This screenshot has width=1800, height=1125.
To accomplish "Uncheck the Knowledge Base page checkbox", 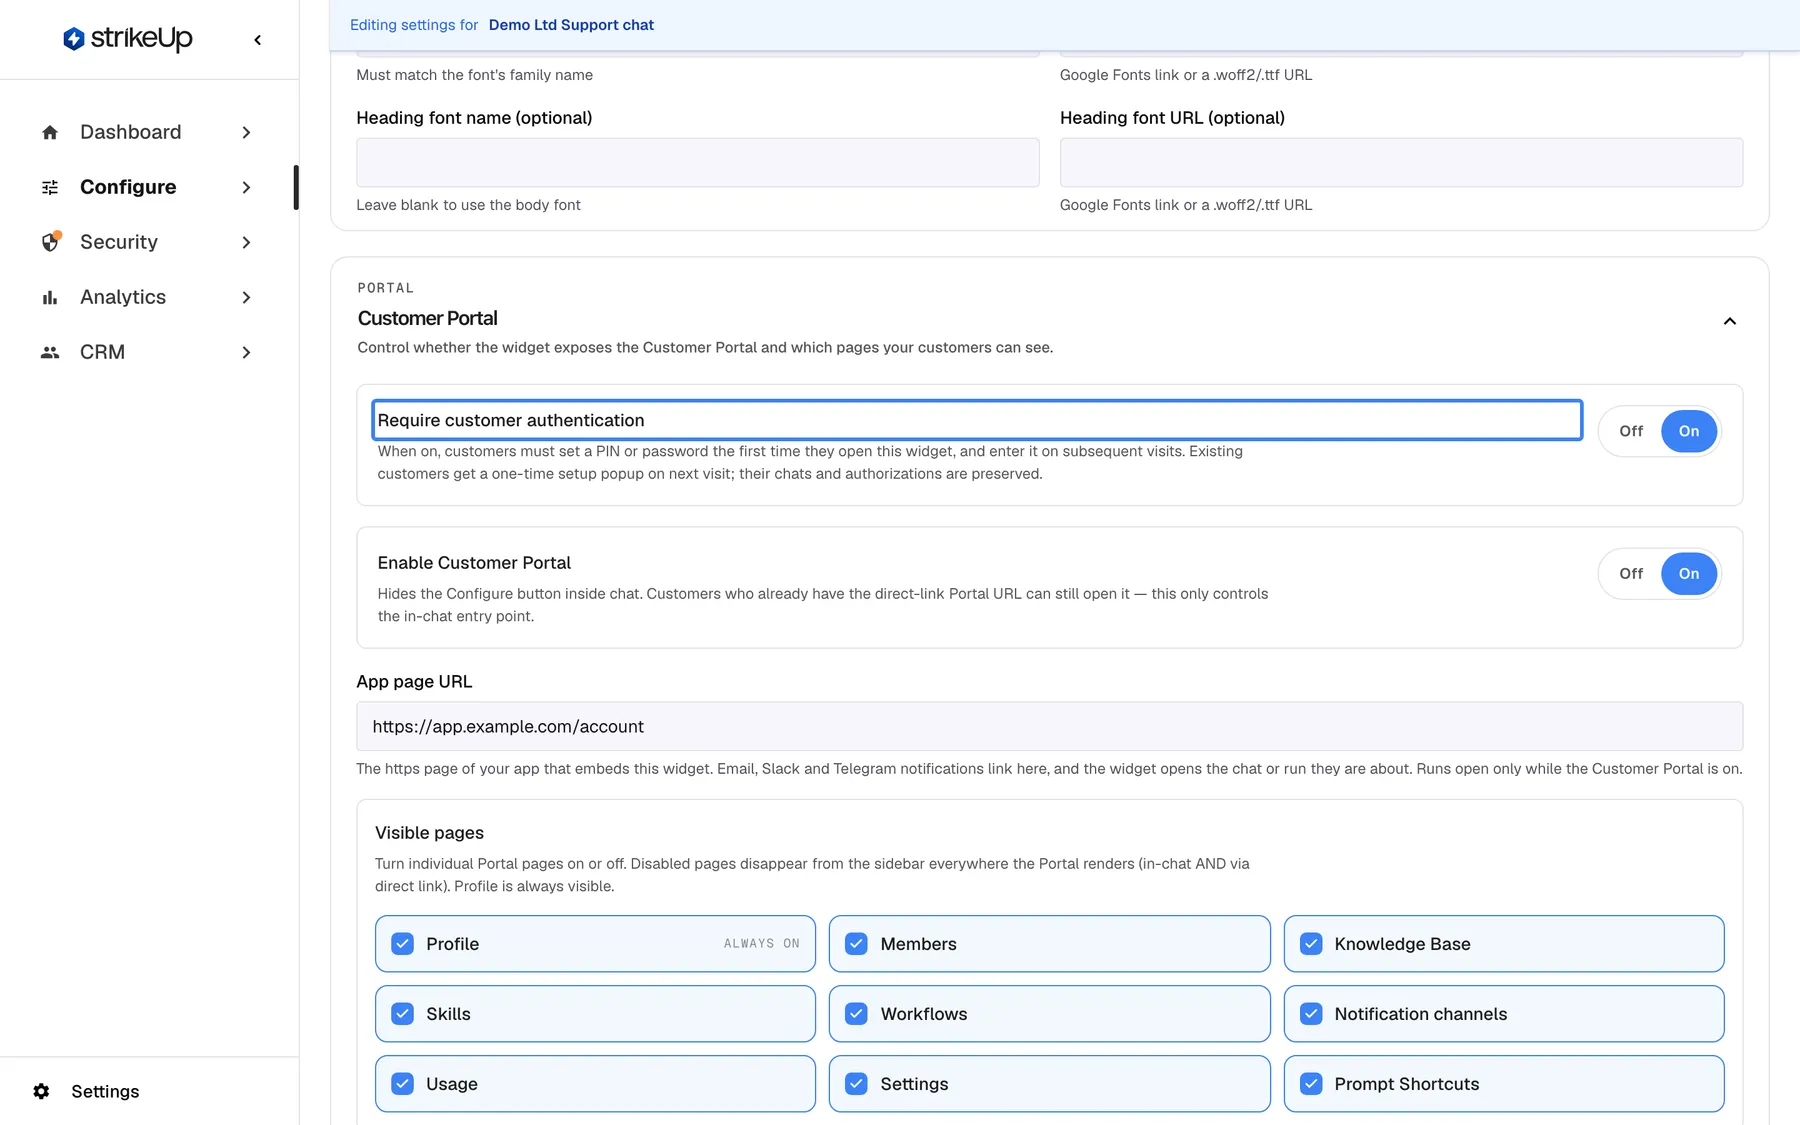I will click(x=1311, y=944).
